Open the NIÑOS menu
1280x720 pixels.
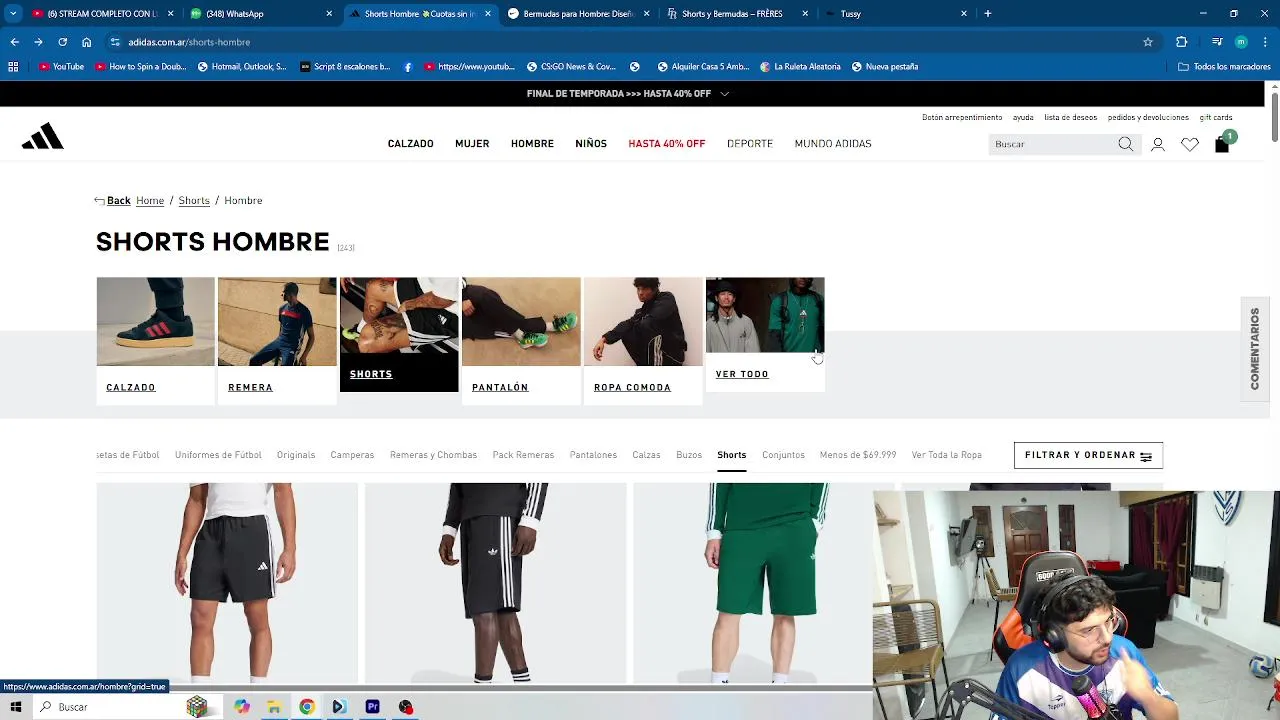pos(591,144)
